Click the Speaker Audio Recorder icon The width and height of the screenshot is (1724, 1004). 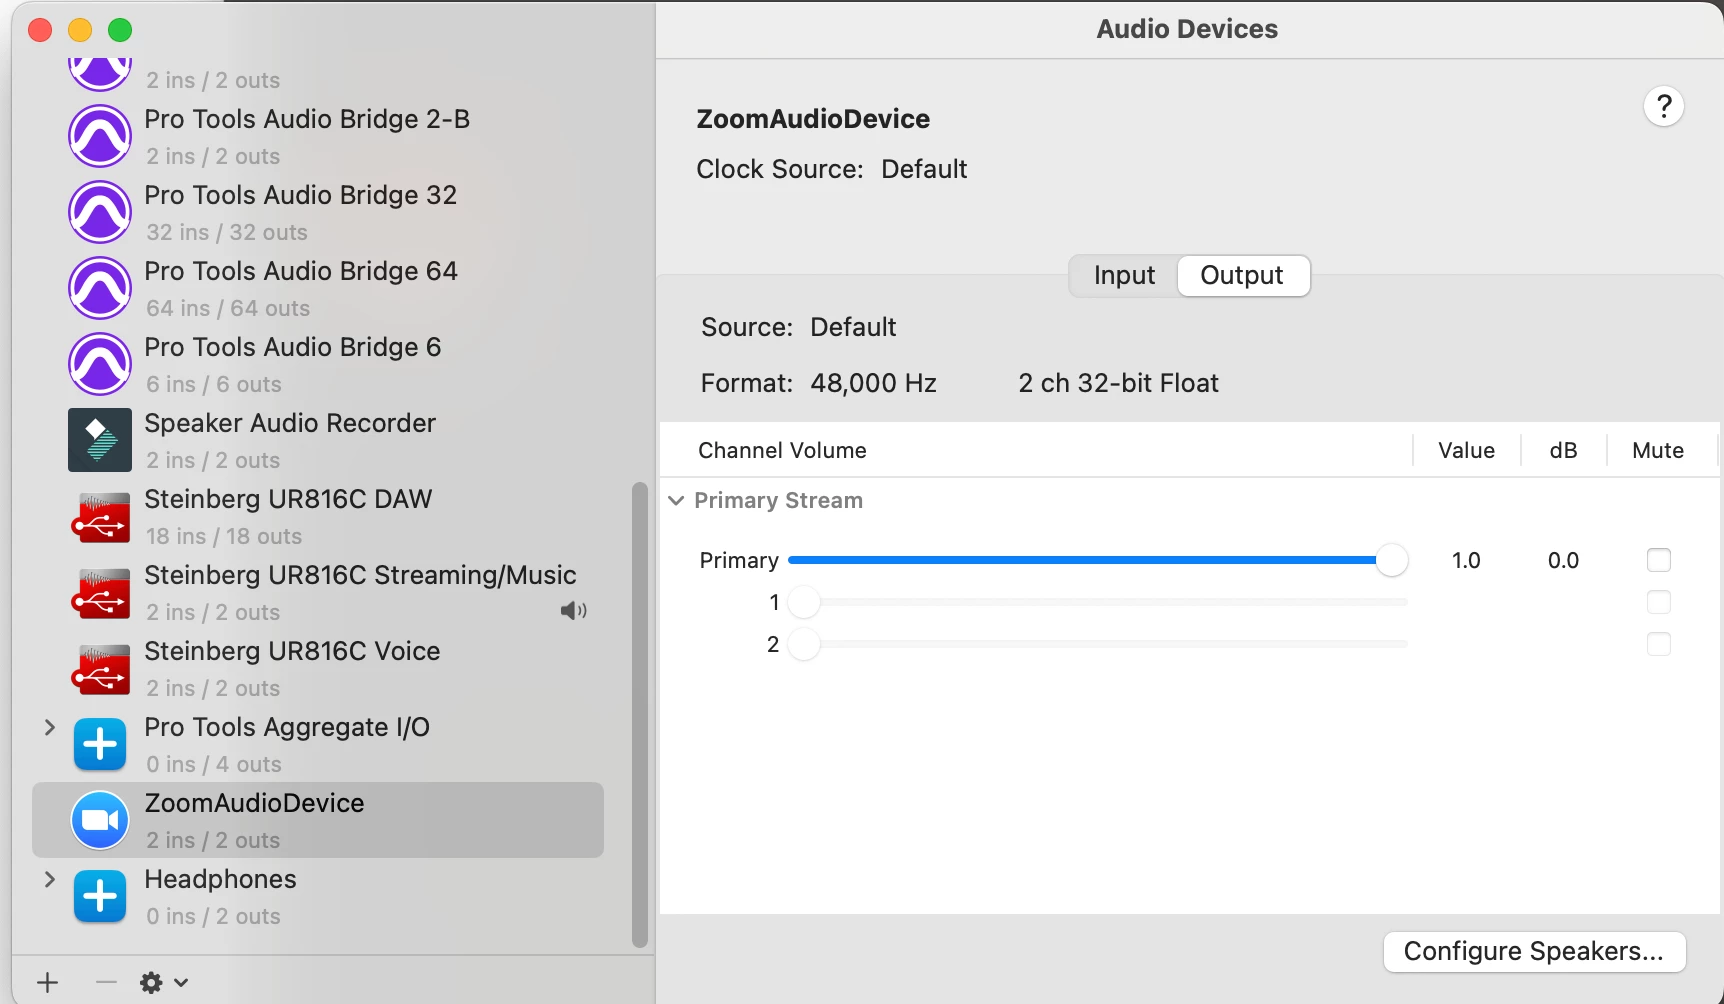point(100,440)
